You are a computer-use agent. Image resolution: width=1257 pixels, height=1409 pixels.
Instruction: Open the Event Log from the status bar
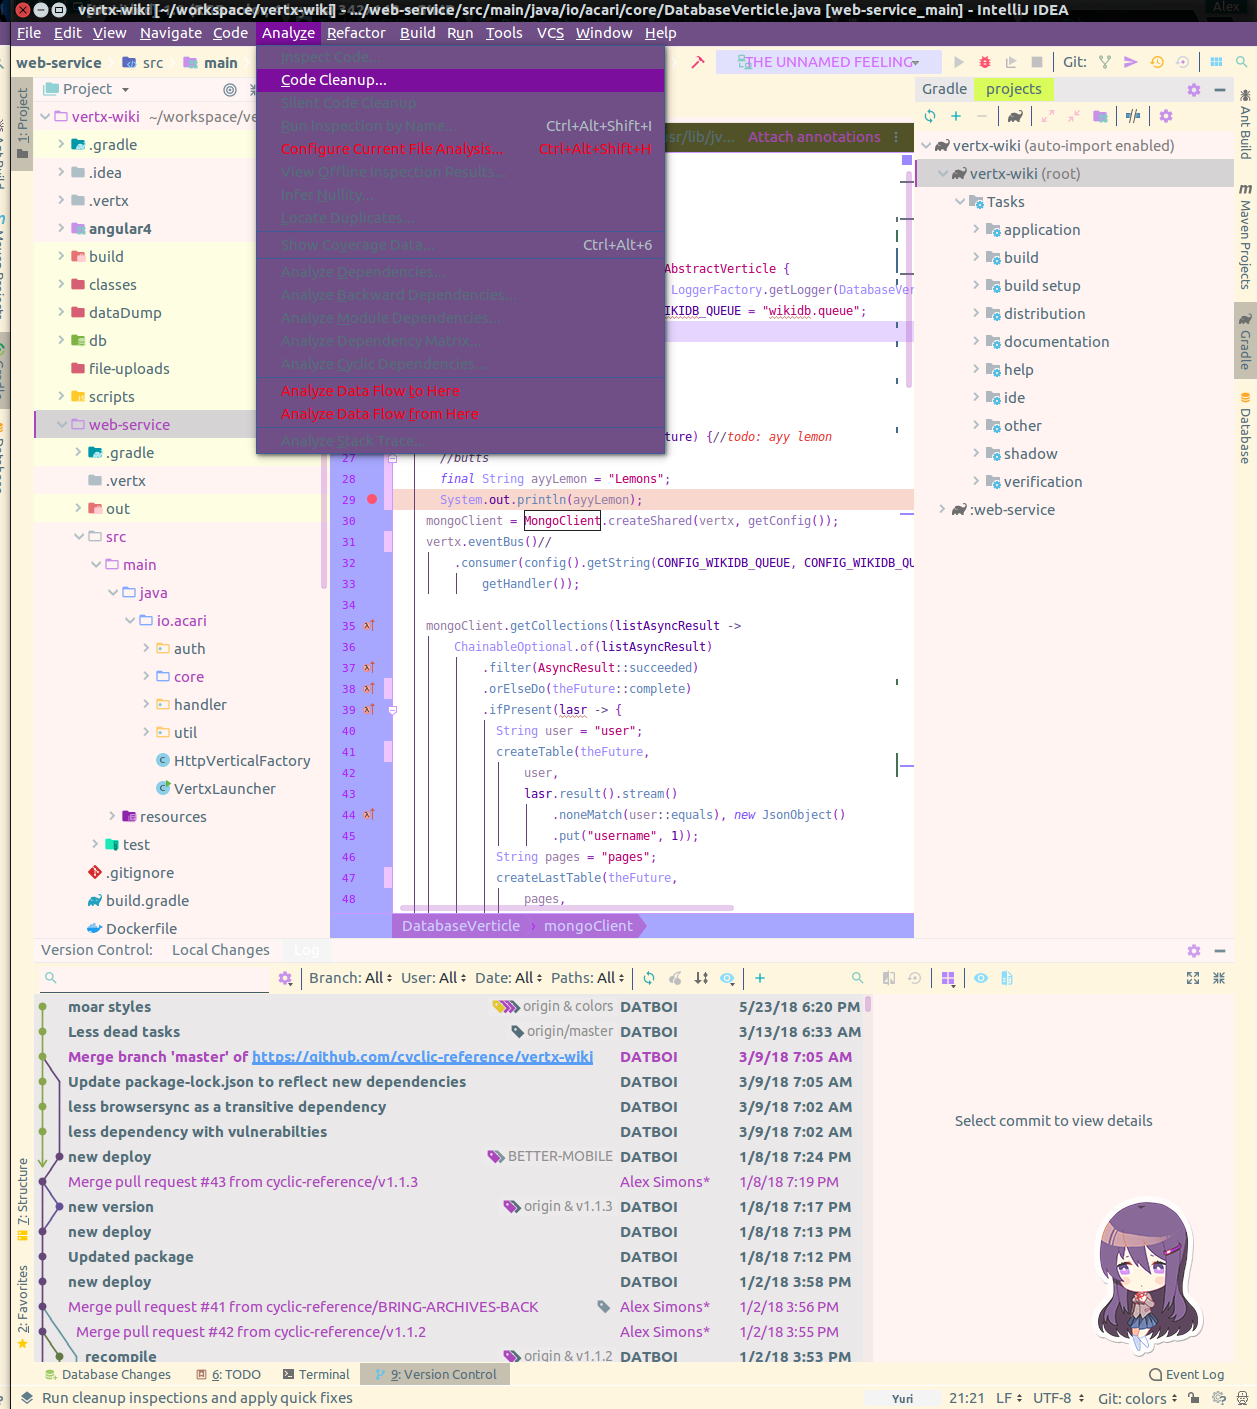(x=1186, y=1374)
